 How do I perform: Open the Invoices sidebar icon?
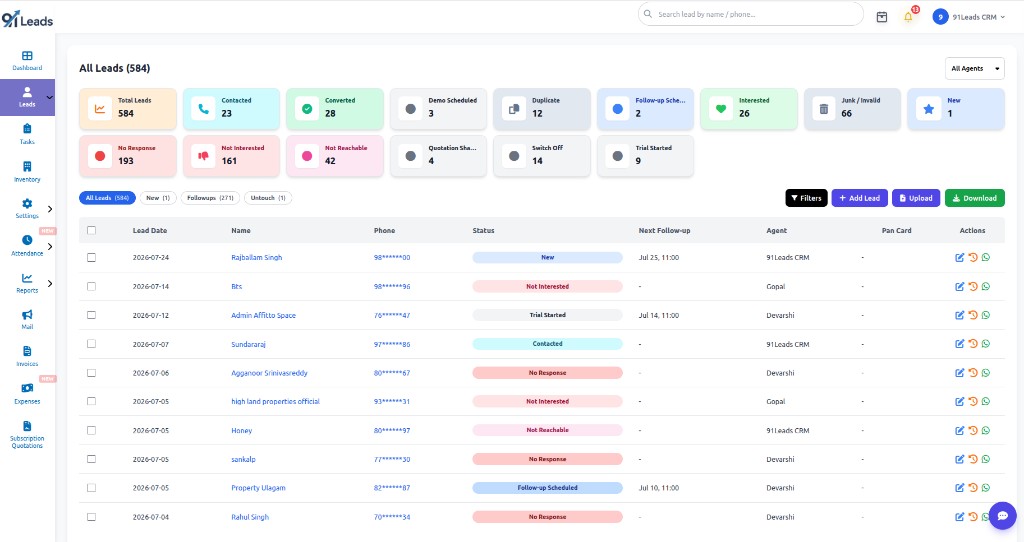(x=27, y=356)
